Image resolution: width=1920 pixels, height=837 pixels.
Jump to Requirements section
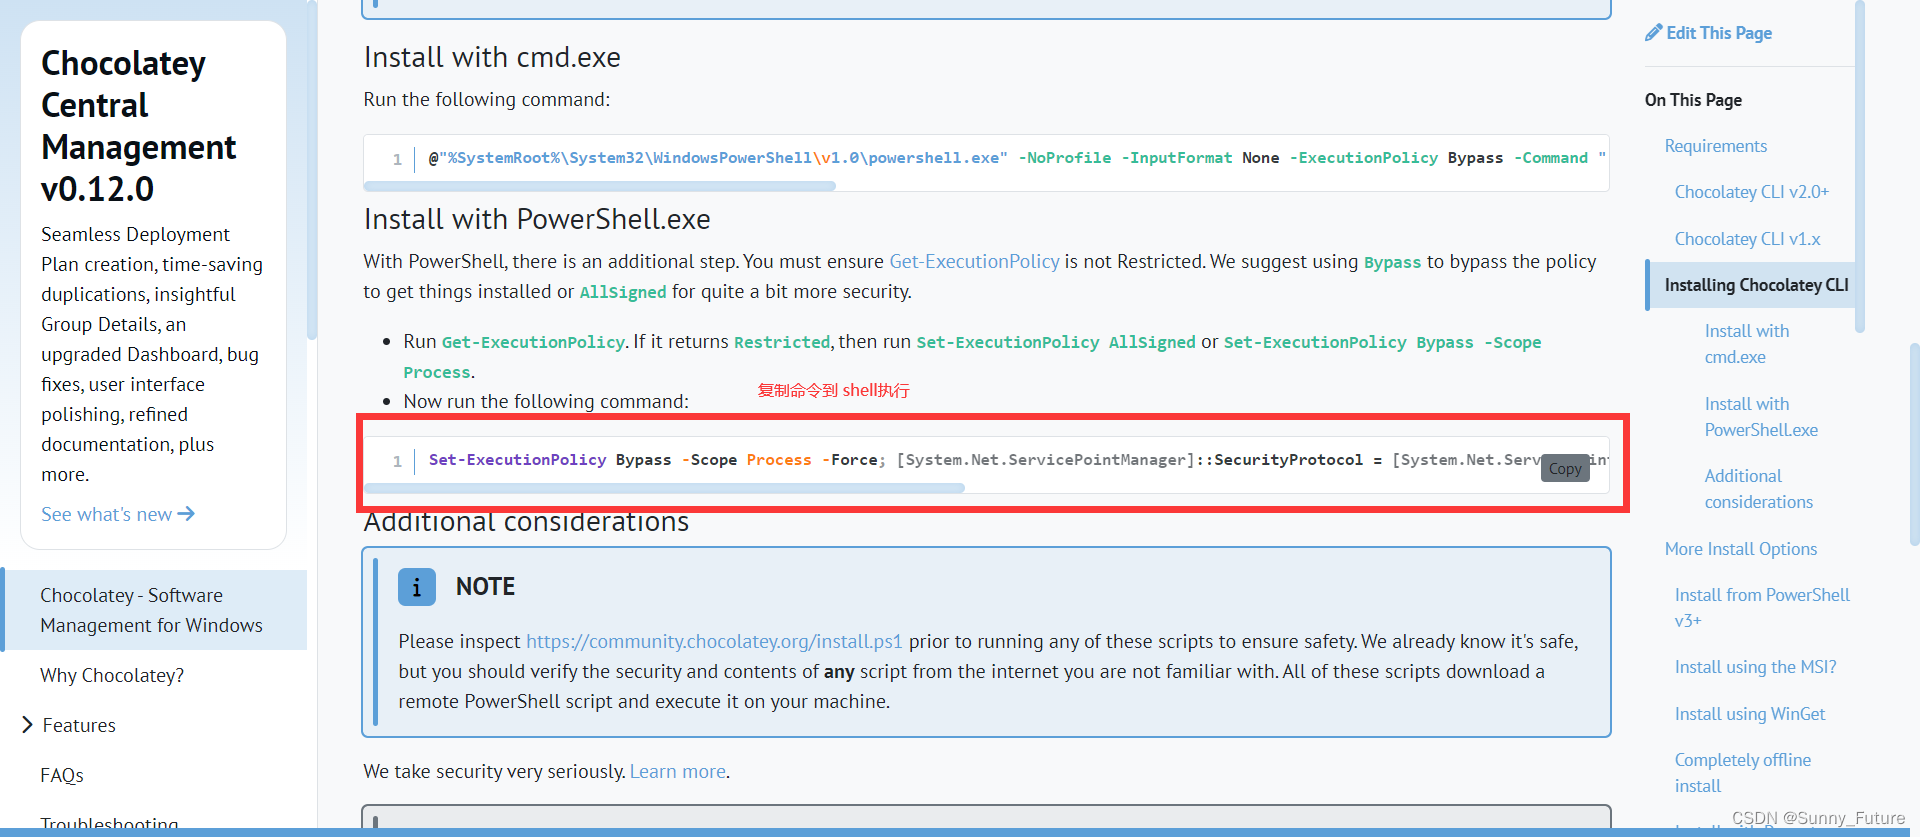click(x=1715, y=146)
